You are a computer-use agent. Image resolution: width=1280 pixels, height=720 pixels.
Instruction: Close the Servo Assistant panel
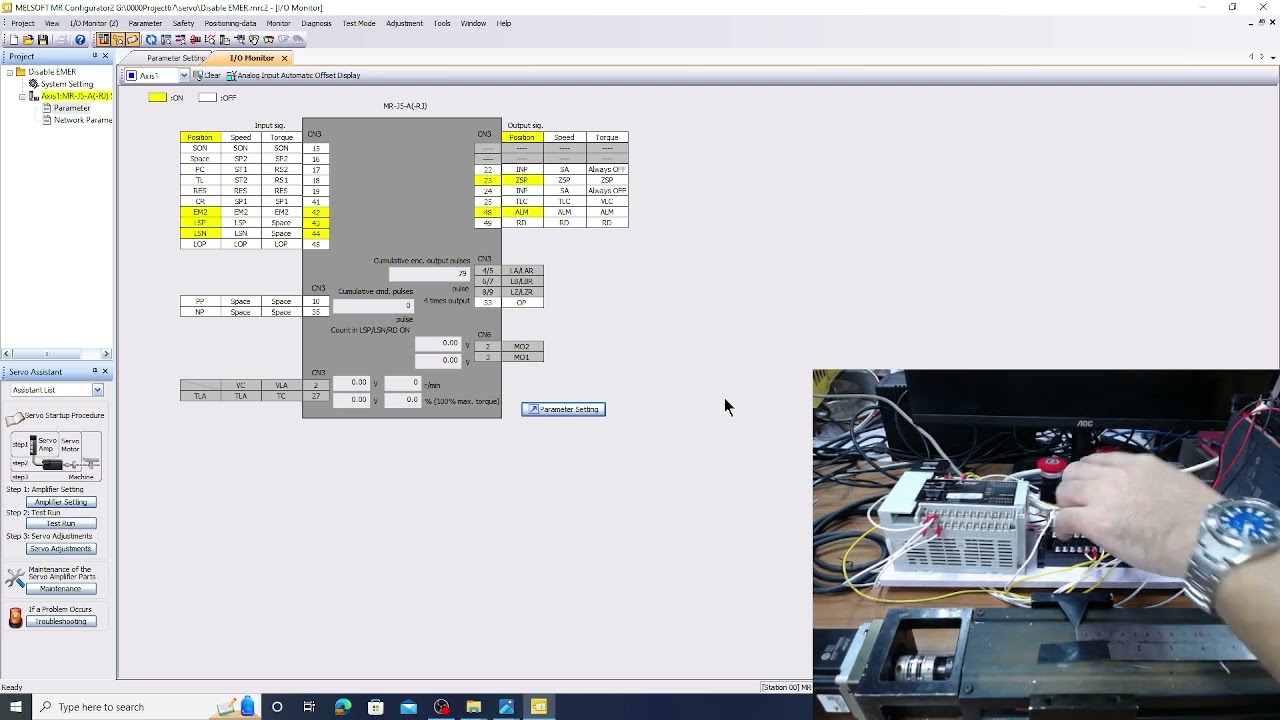pos(105,372)
